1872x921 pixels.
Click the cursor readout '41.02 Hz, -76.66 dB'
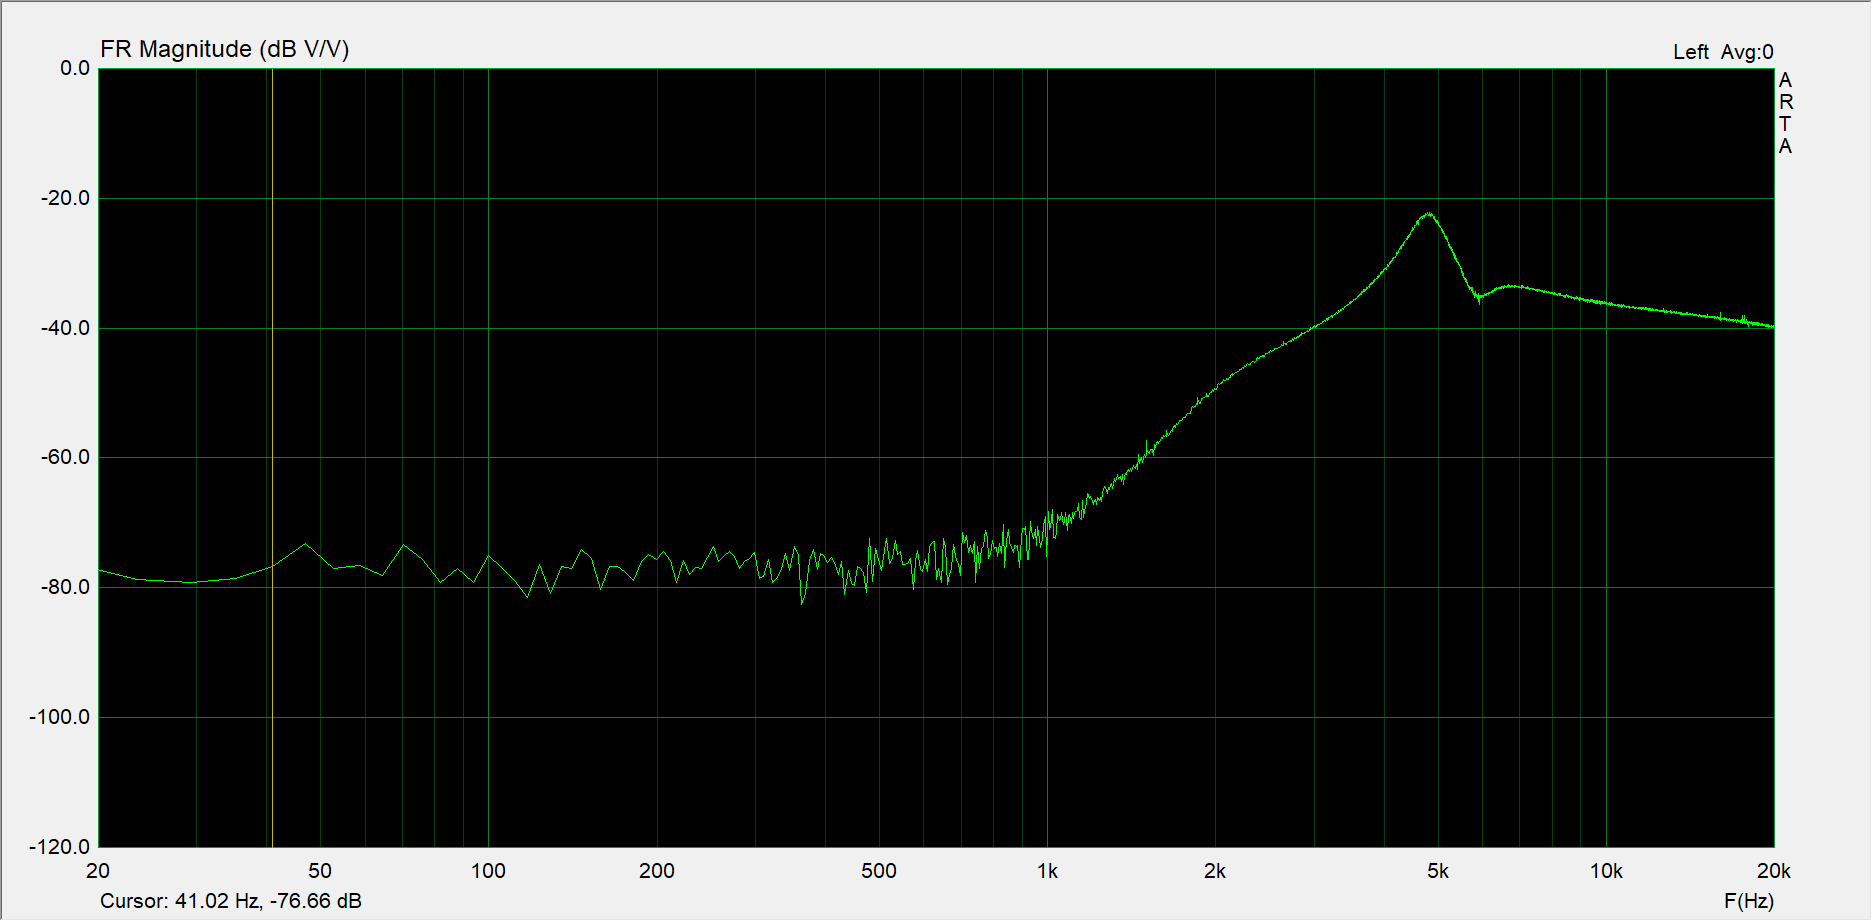(x=268, y=901)
